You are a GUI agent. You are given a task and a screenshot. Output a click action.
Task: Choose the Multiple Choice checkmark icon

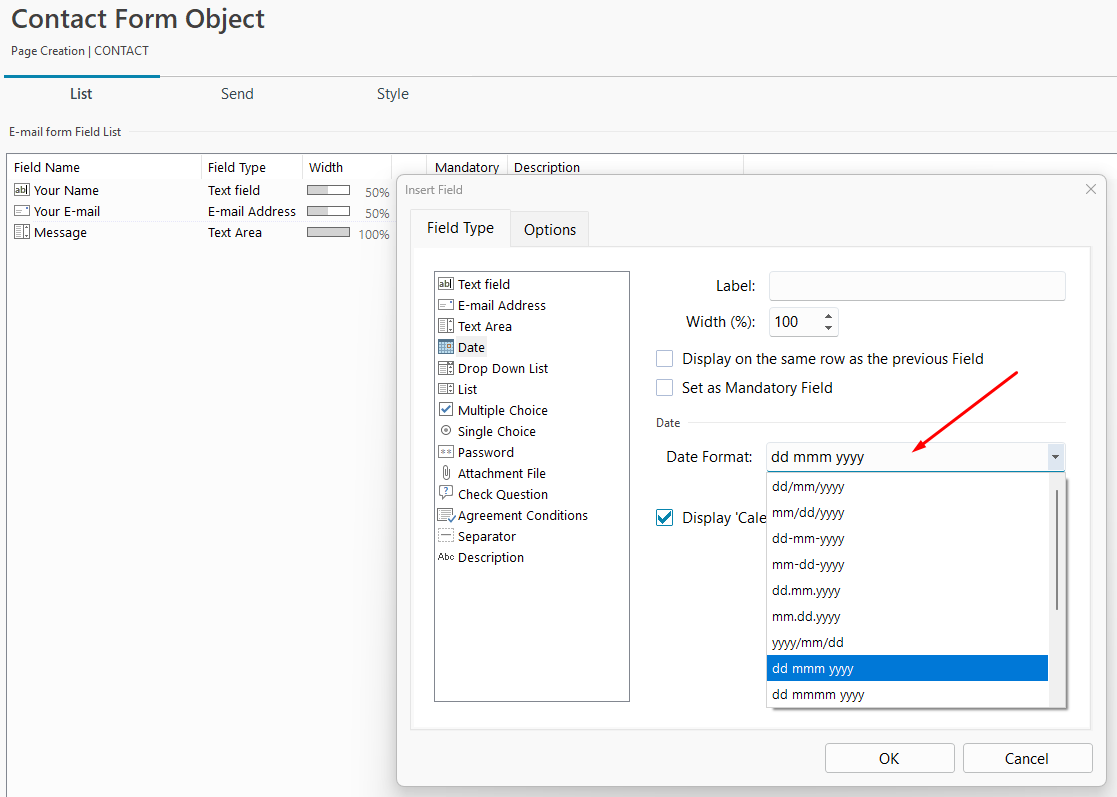click(x=445, y=410)
